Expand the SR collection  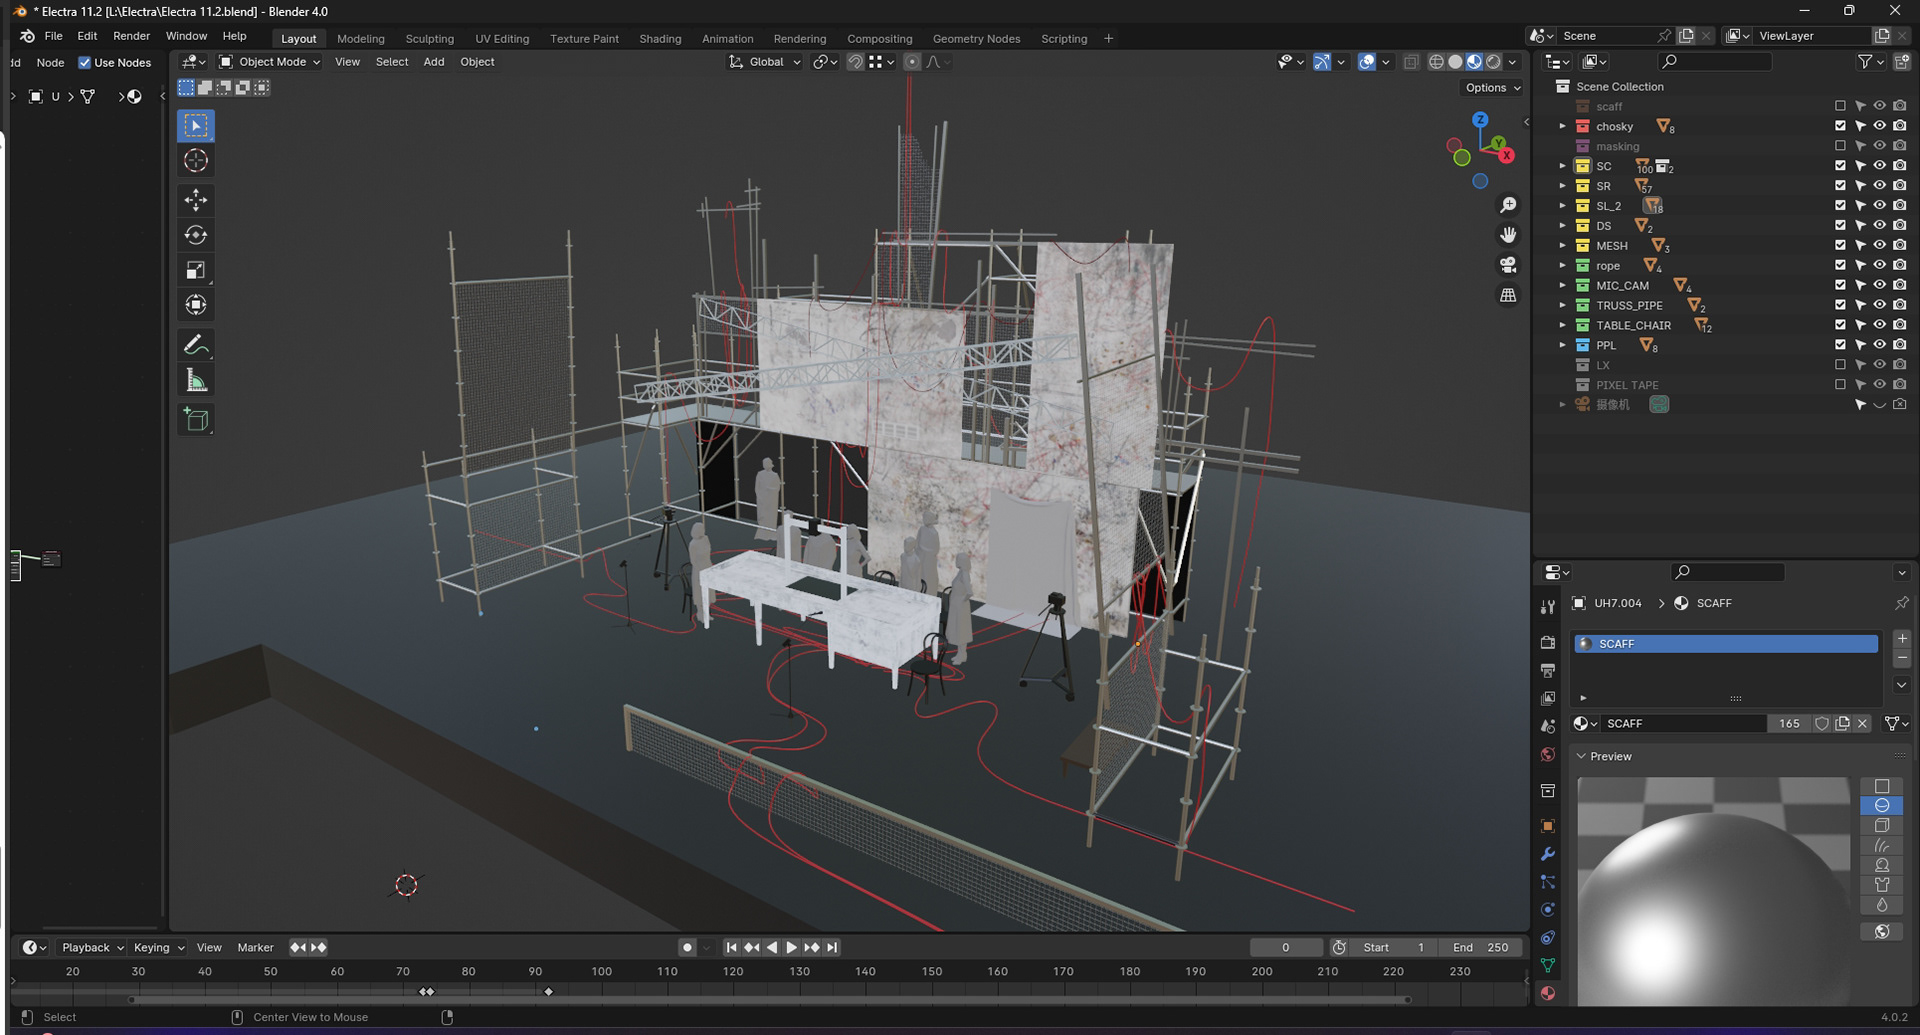point(1562,186)
